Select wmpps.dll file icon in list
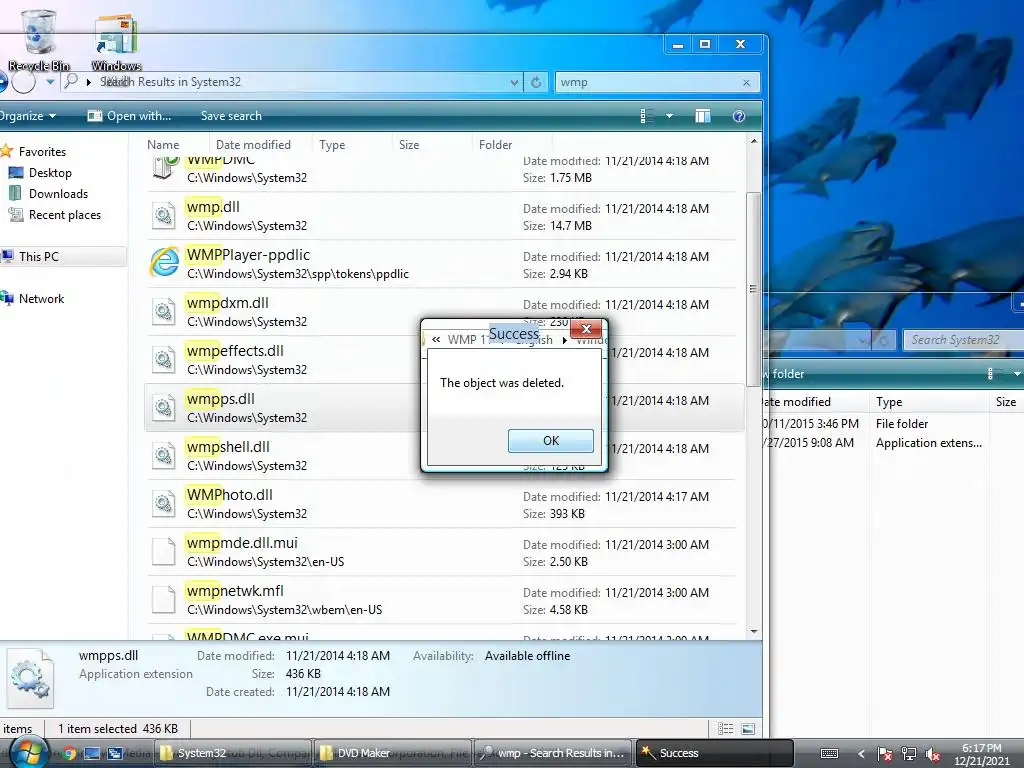The image size is (1024, 768). (x=163, y=408)
